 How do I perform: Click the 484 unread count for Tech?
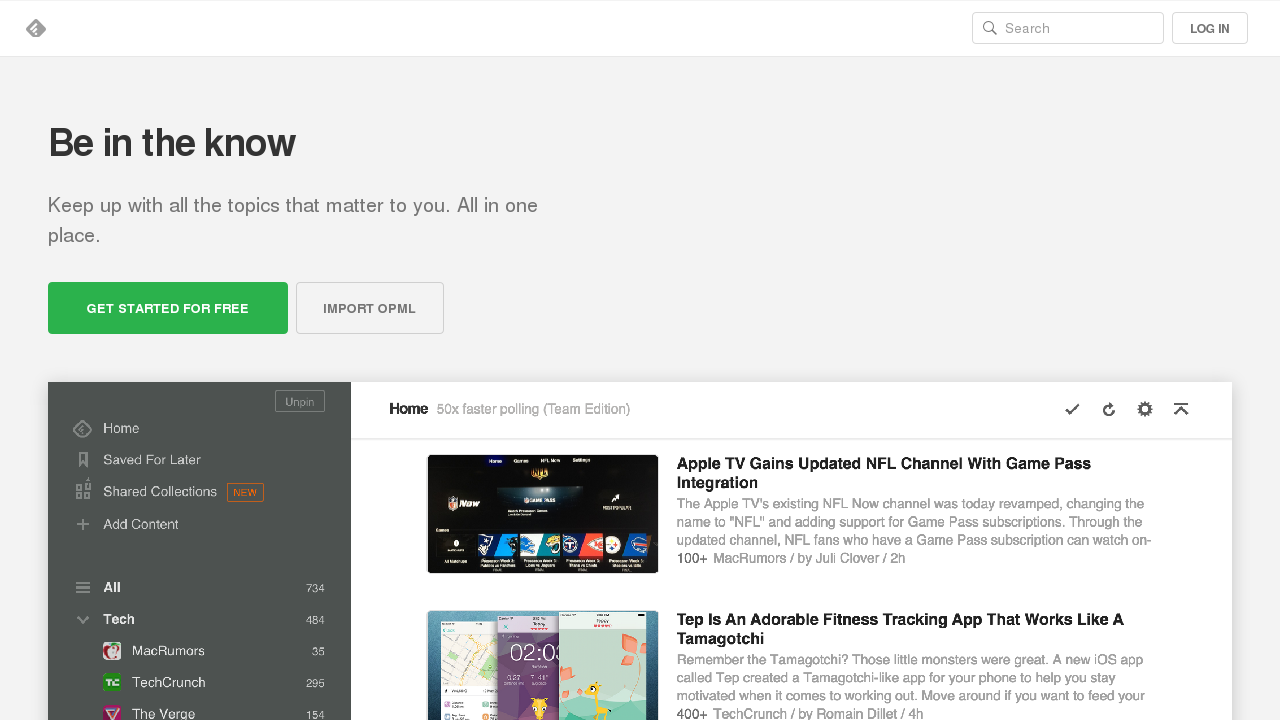[x=315, y=620]
